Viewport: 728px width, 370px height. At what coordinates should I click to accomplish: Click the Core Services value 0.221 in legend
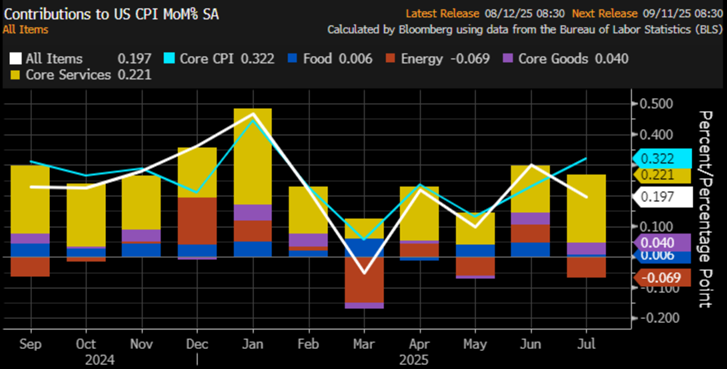point(135,75)
